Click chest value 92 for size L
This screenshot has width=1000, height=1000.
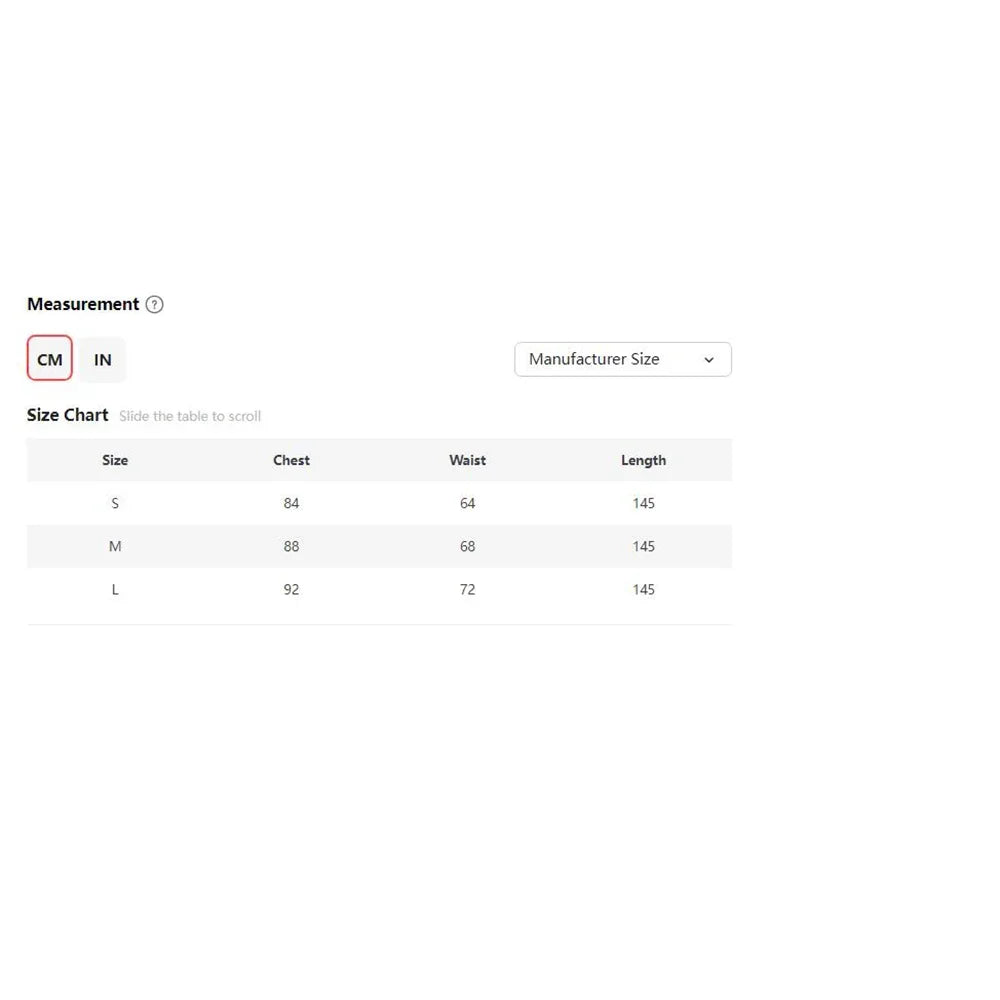point(291,590)
